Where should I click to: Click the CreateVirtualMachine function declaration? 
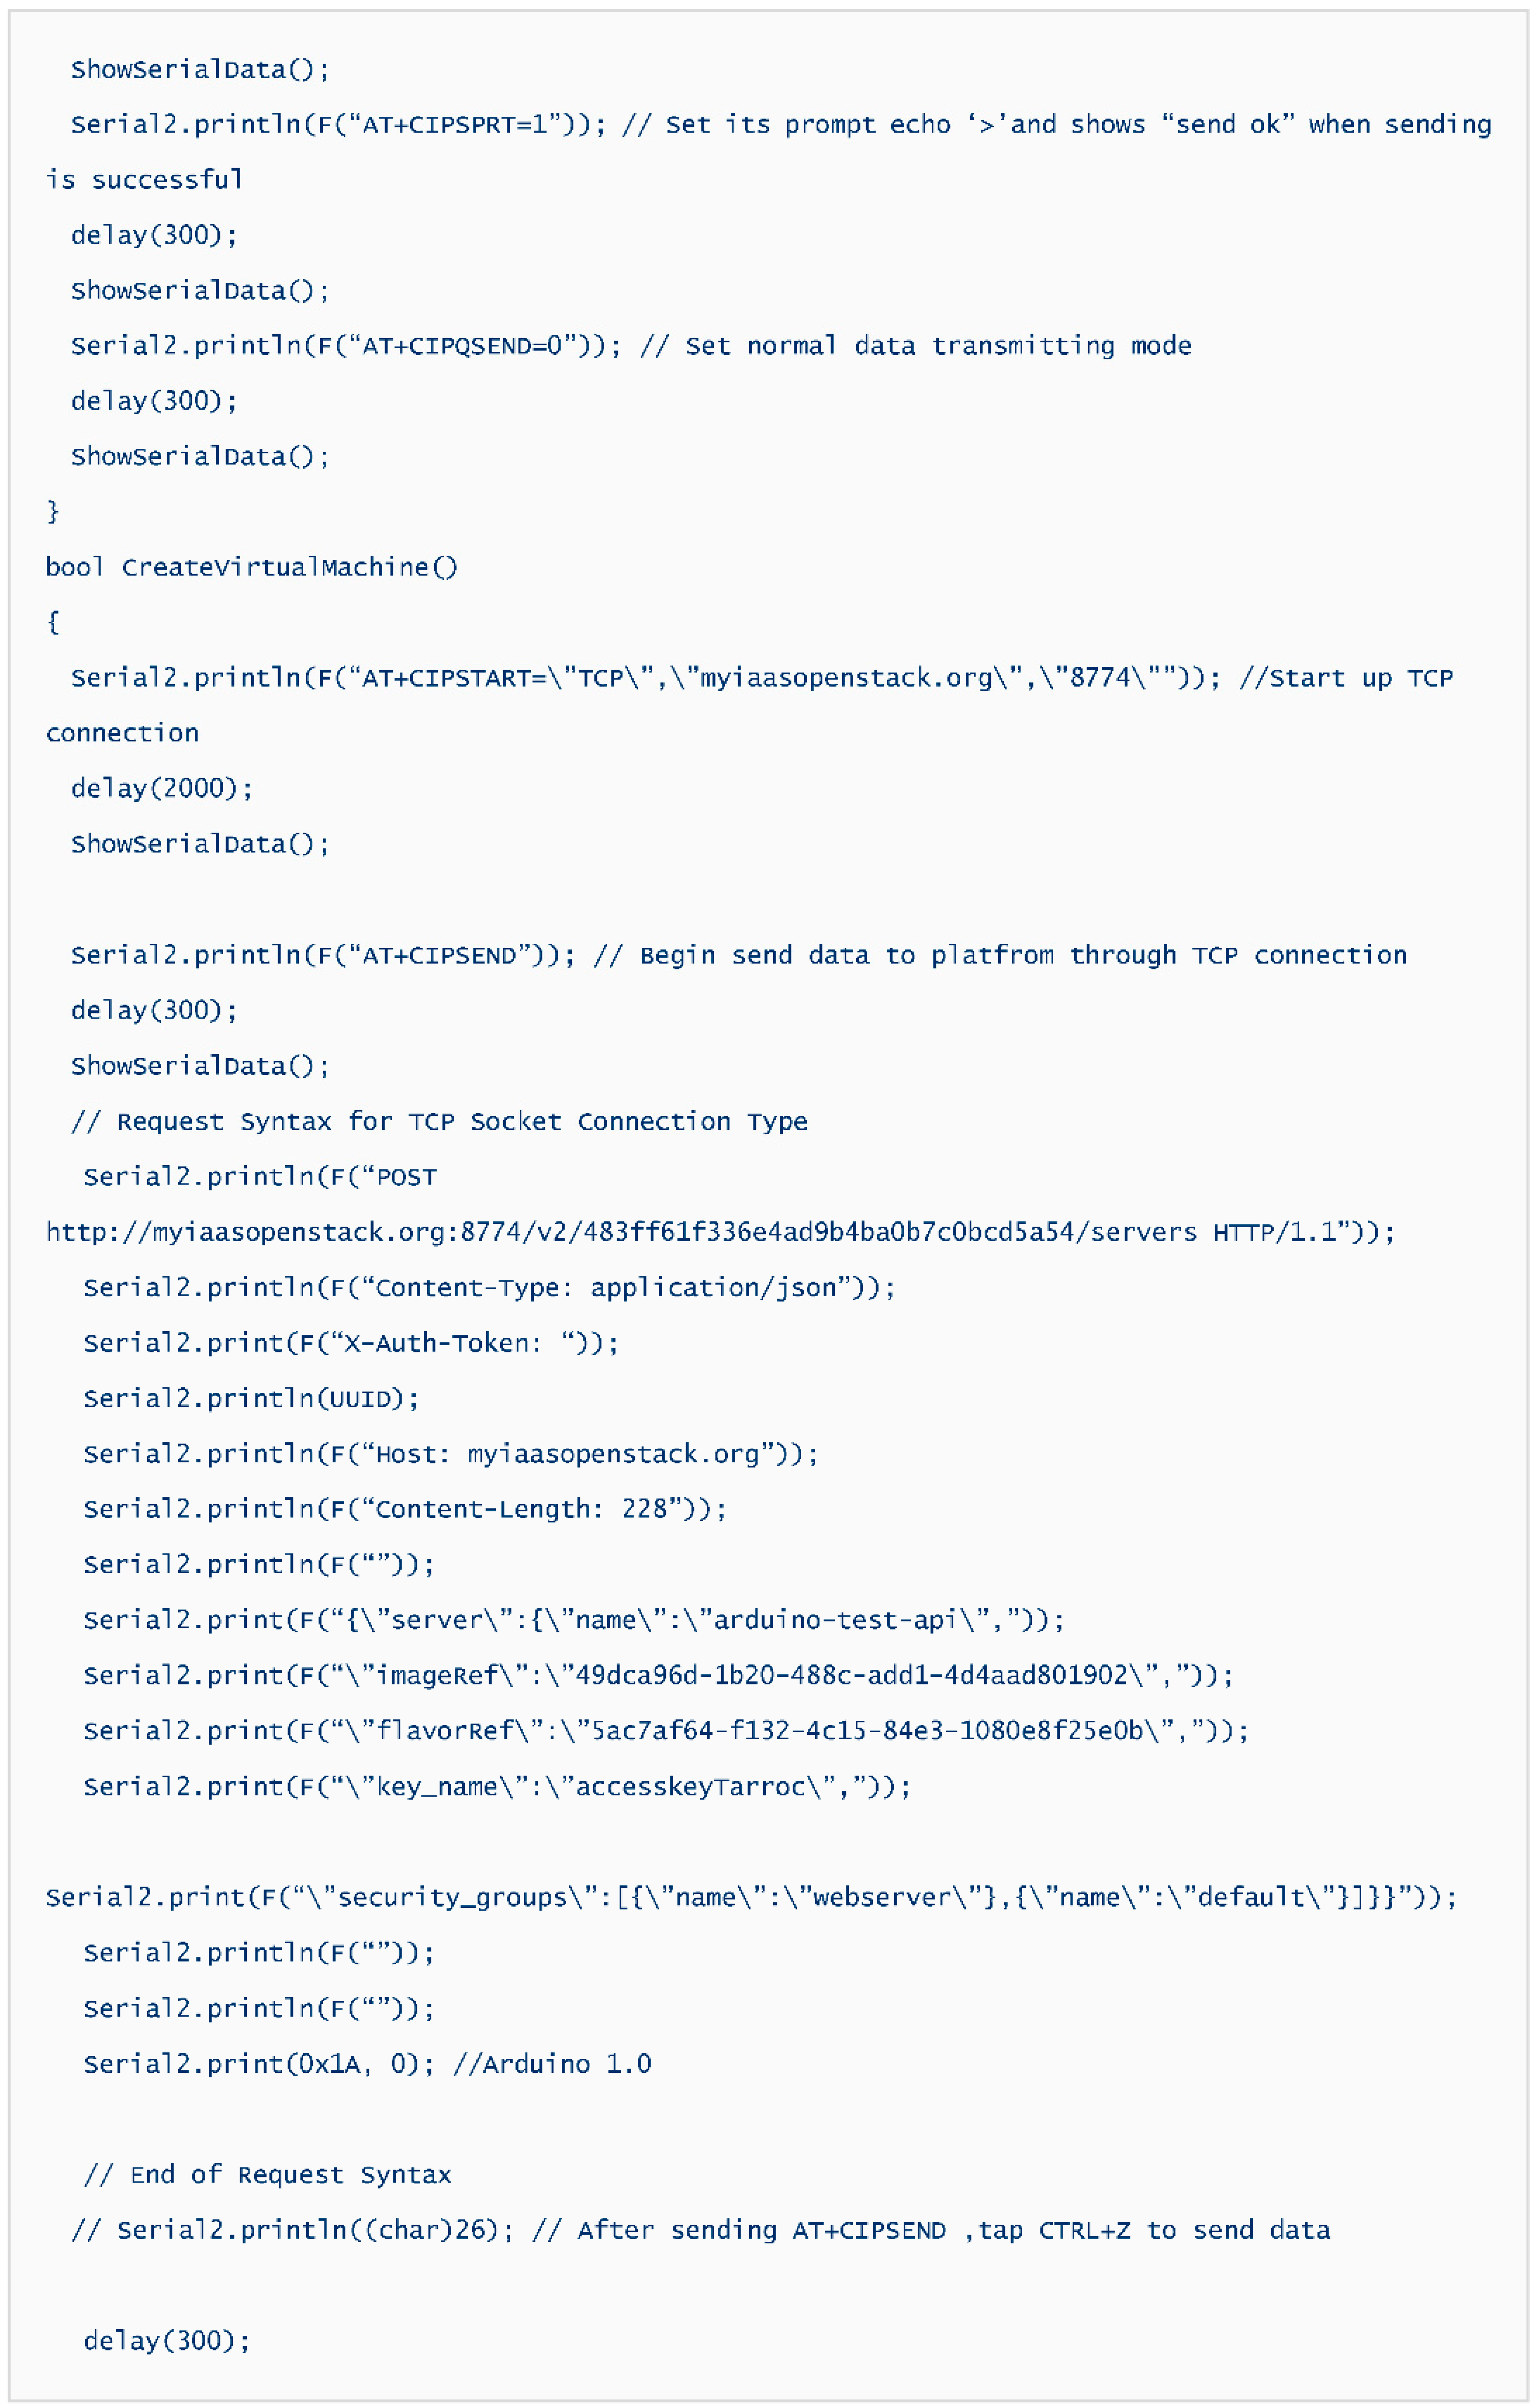[x=251, y=567]
